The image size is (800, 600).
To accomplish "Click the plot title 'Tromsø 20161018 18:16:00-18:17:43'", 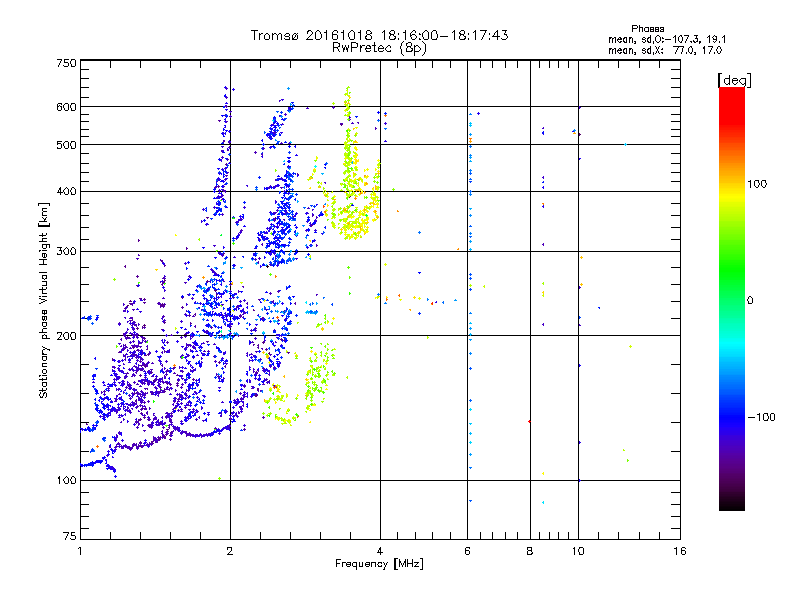I will 379,35.
